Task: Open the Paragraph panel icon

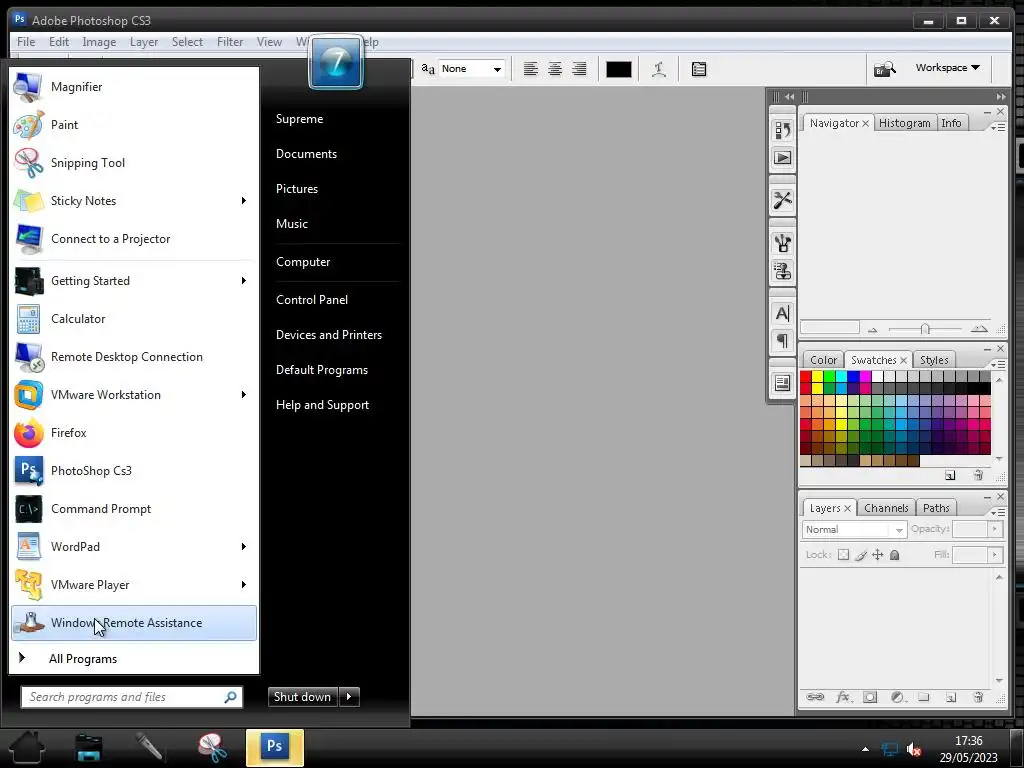Action: click(782, 341)
